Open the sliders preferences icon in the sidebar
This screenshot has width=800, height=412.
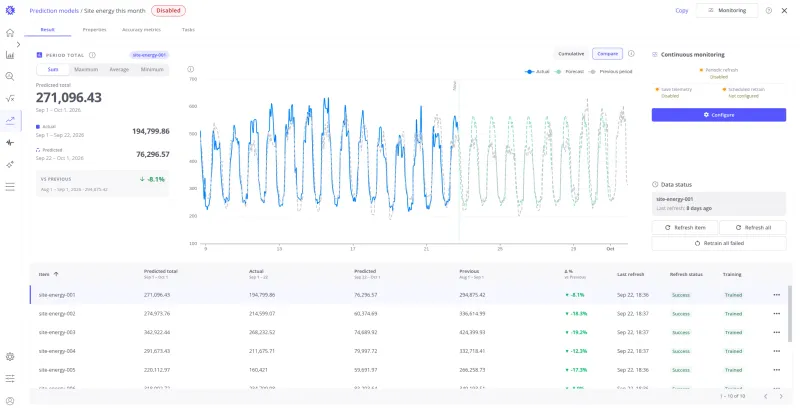click(x=10, y=379)
